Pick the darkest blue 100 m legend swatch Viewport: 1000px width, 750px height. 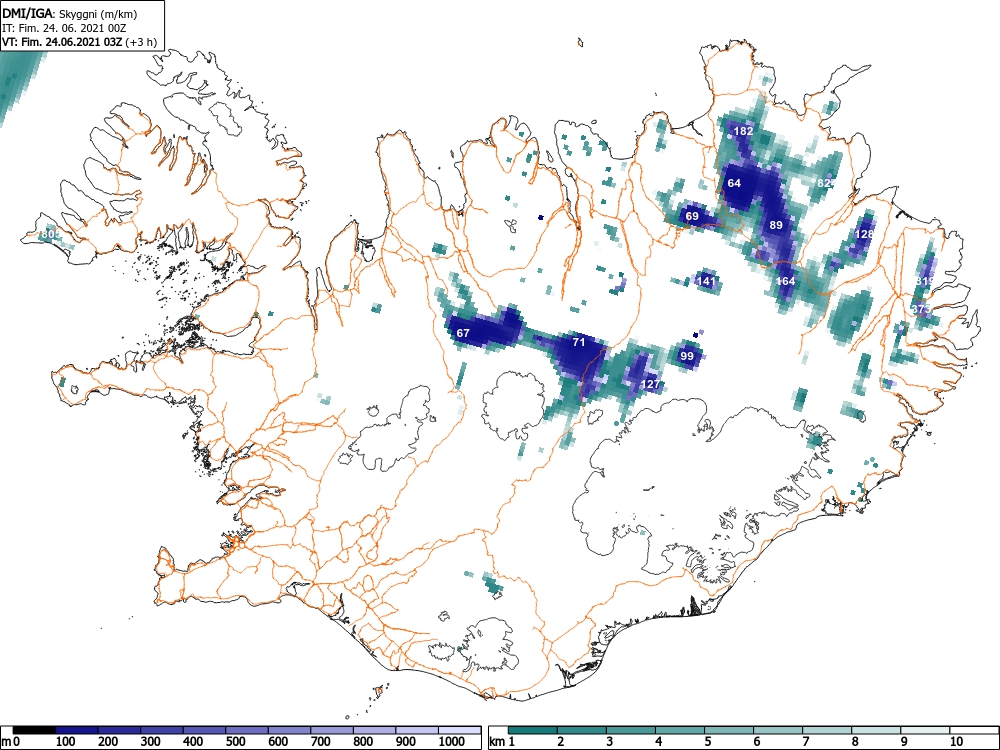pyautogui.click(x=77, y=730)
